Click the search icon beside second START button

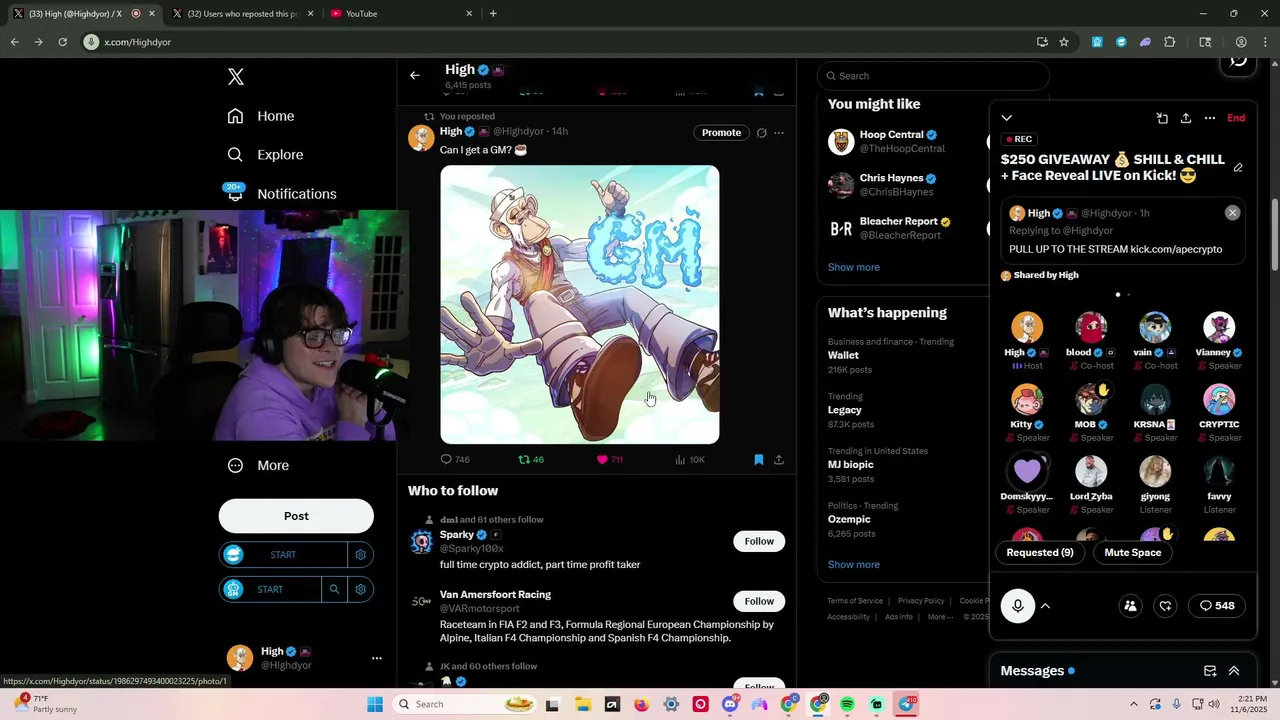click(x=335, y=590)
